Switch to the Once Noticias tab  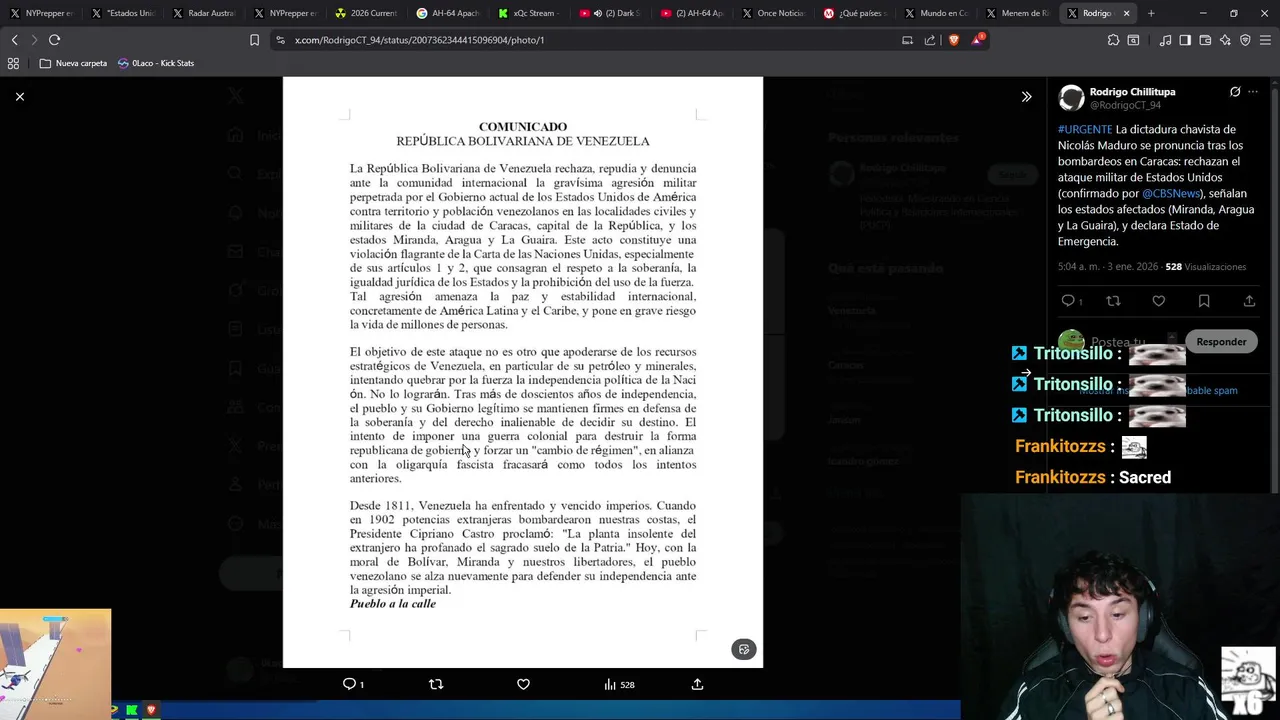pos(773,13)
